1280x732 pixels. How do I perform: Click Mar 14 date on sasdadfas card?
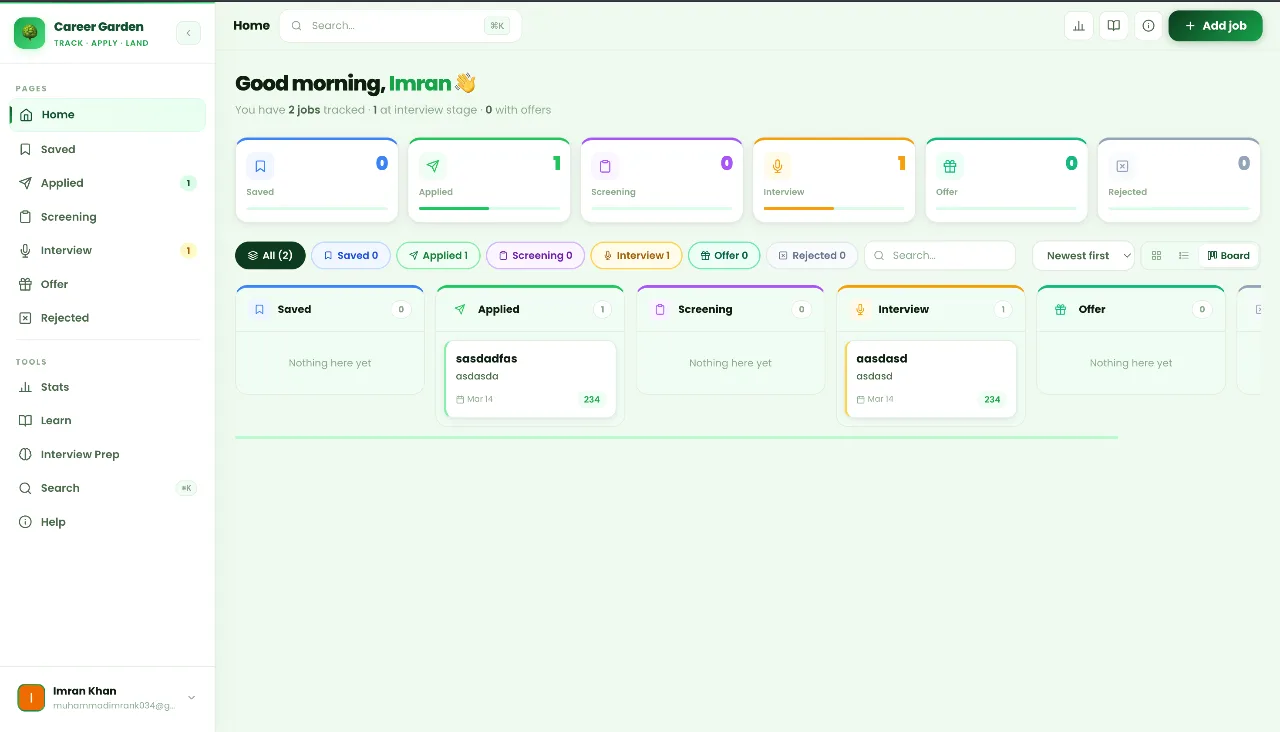click(475, 399)
